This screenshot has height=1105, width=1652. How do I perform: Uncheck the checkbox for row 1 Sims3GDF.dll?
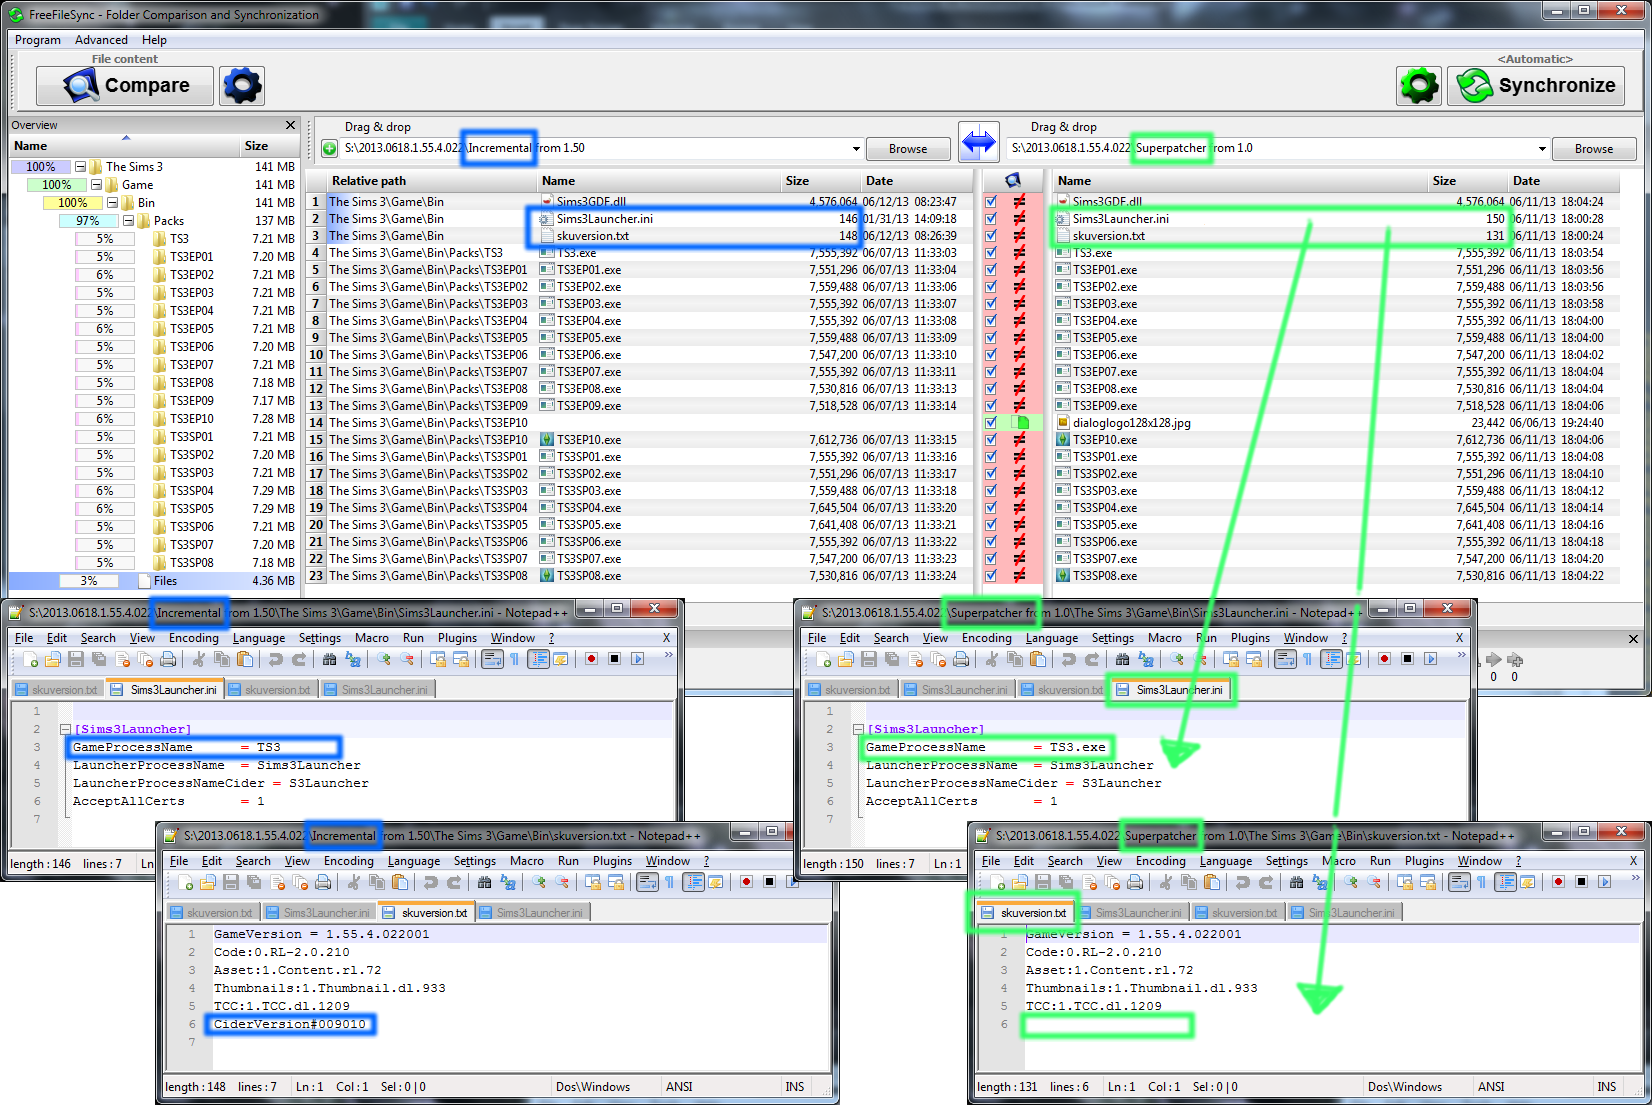(x=990, y=202)
